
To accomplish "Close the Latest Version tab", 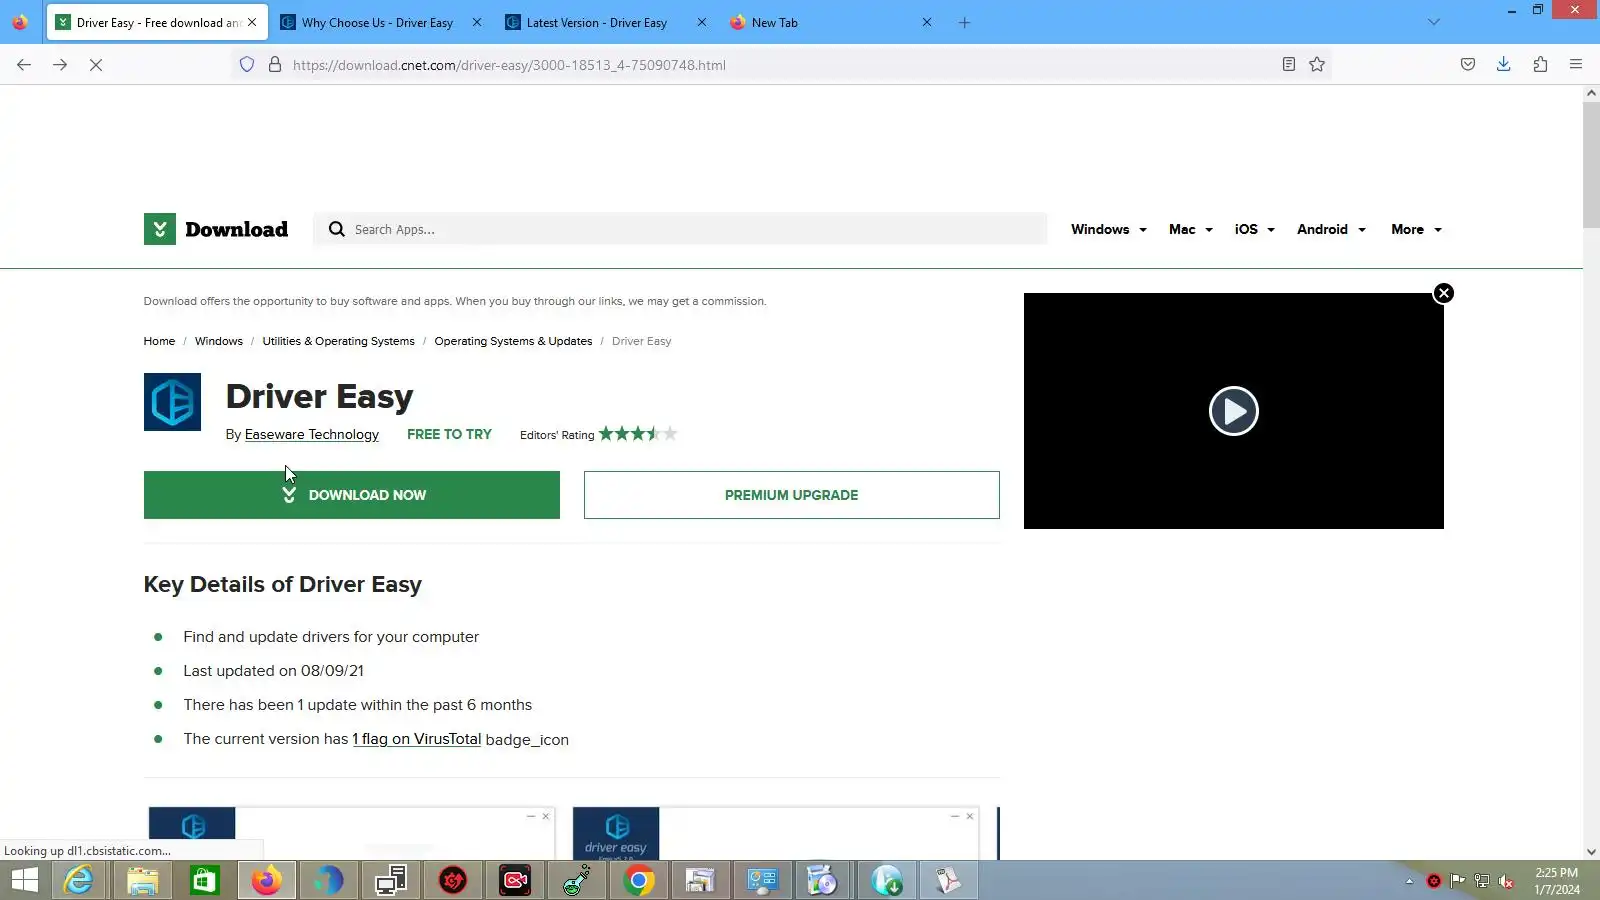I will 702,23.
